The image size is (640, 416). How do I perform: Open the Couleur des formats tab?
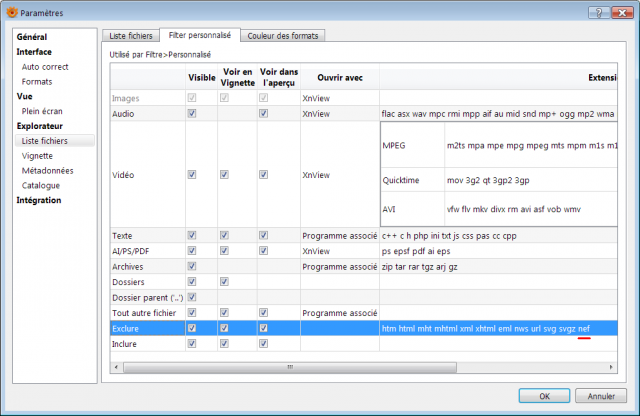(282, 36)
